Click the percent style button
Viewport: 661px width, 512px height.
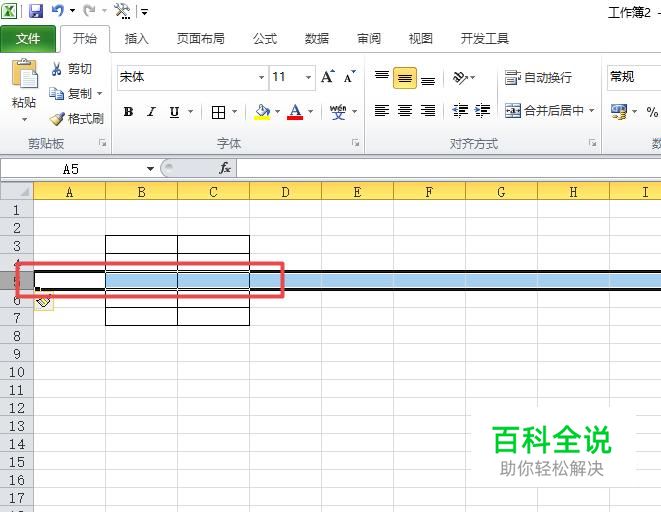pos(652,112)
